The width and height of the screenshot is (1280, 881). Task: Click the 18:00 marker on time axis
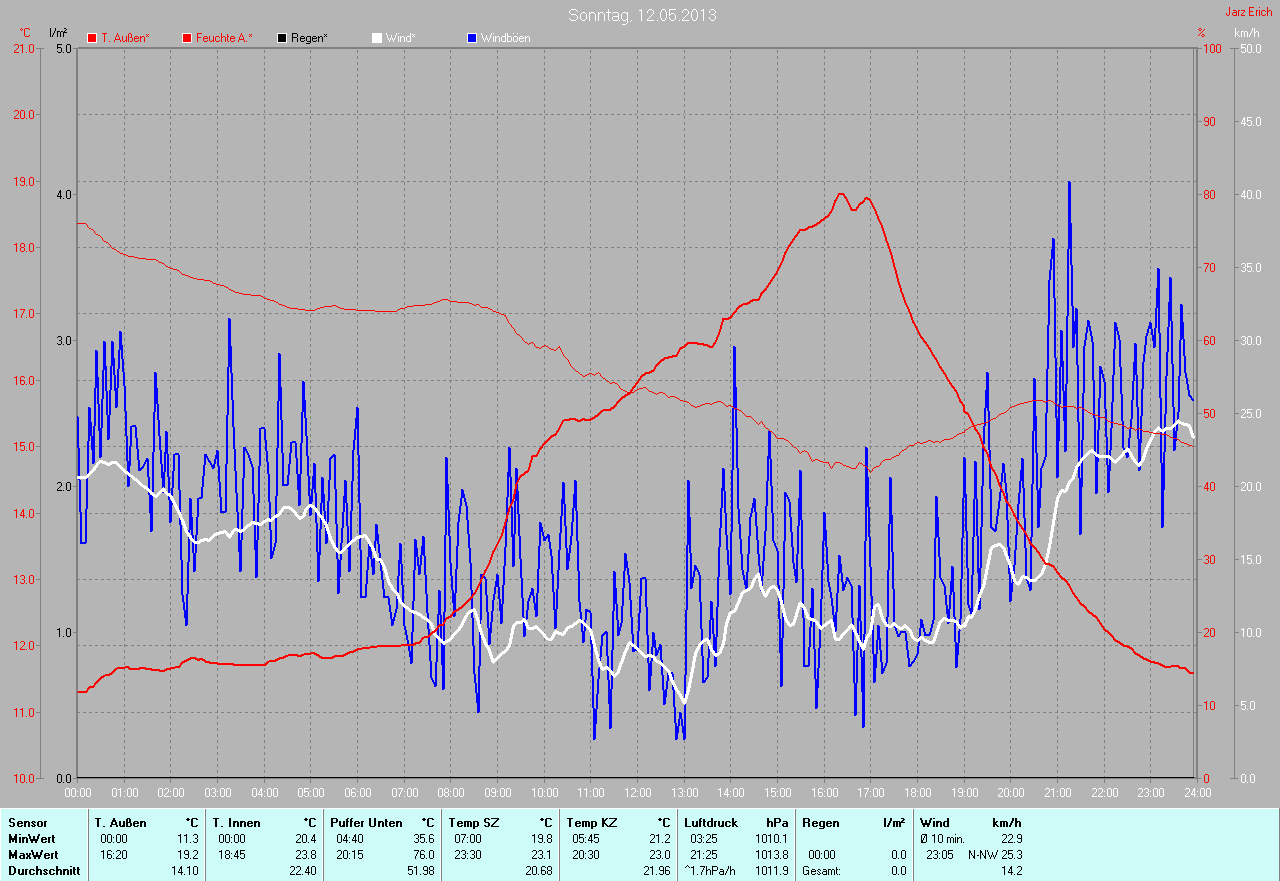pyautogui.click(x=917, y=792)
